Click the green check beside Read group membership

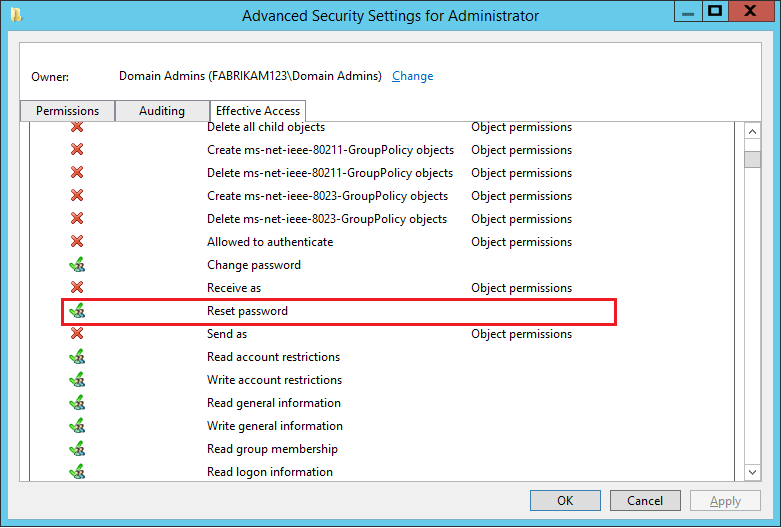click(x=77, y=449)
